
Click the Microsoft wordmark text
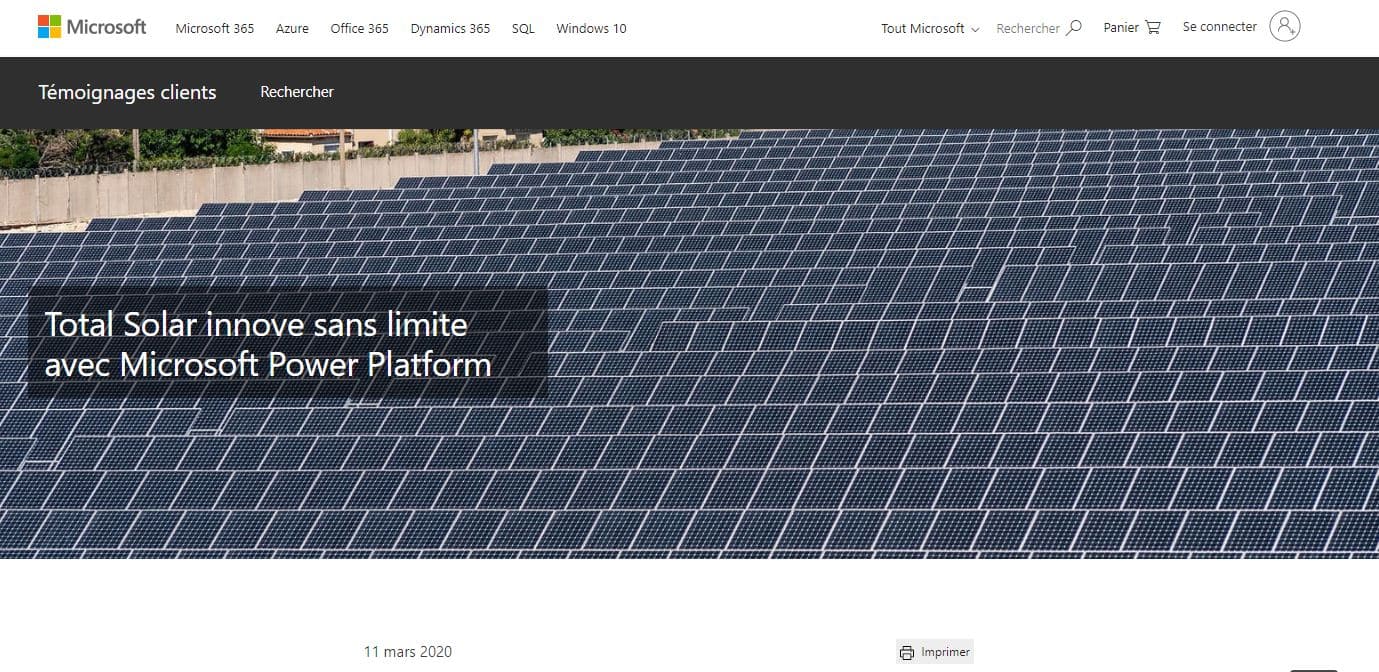point(106,27)
